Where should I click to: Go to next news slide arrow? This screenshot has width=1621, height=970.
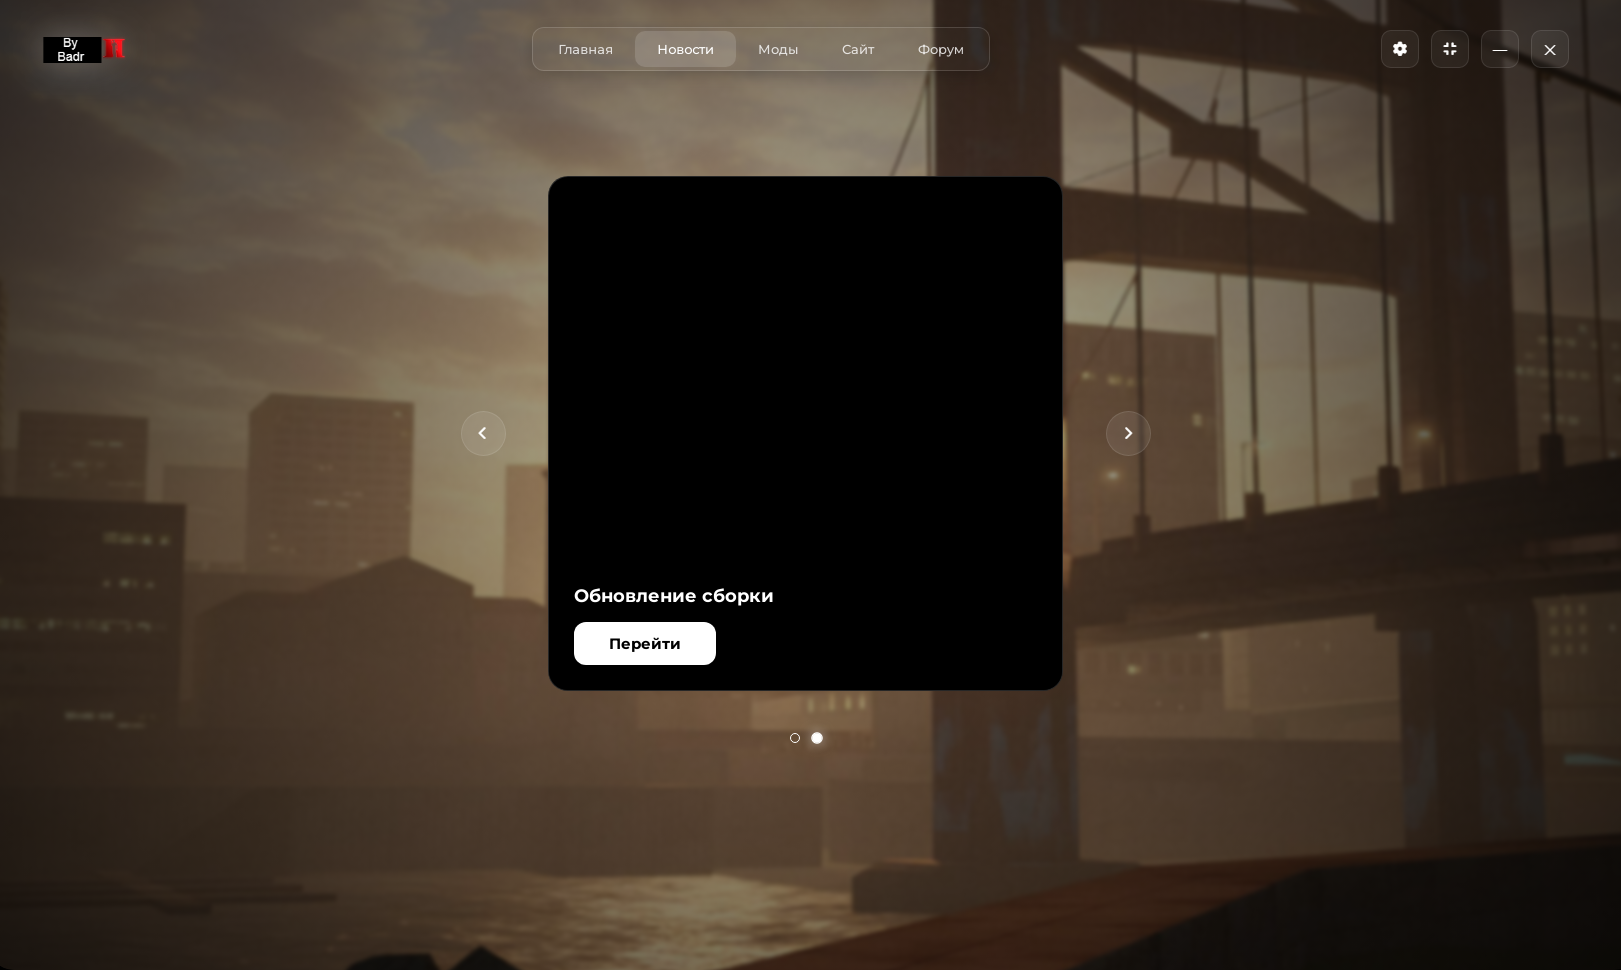1128,433
